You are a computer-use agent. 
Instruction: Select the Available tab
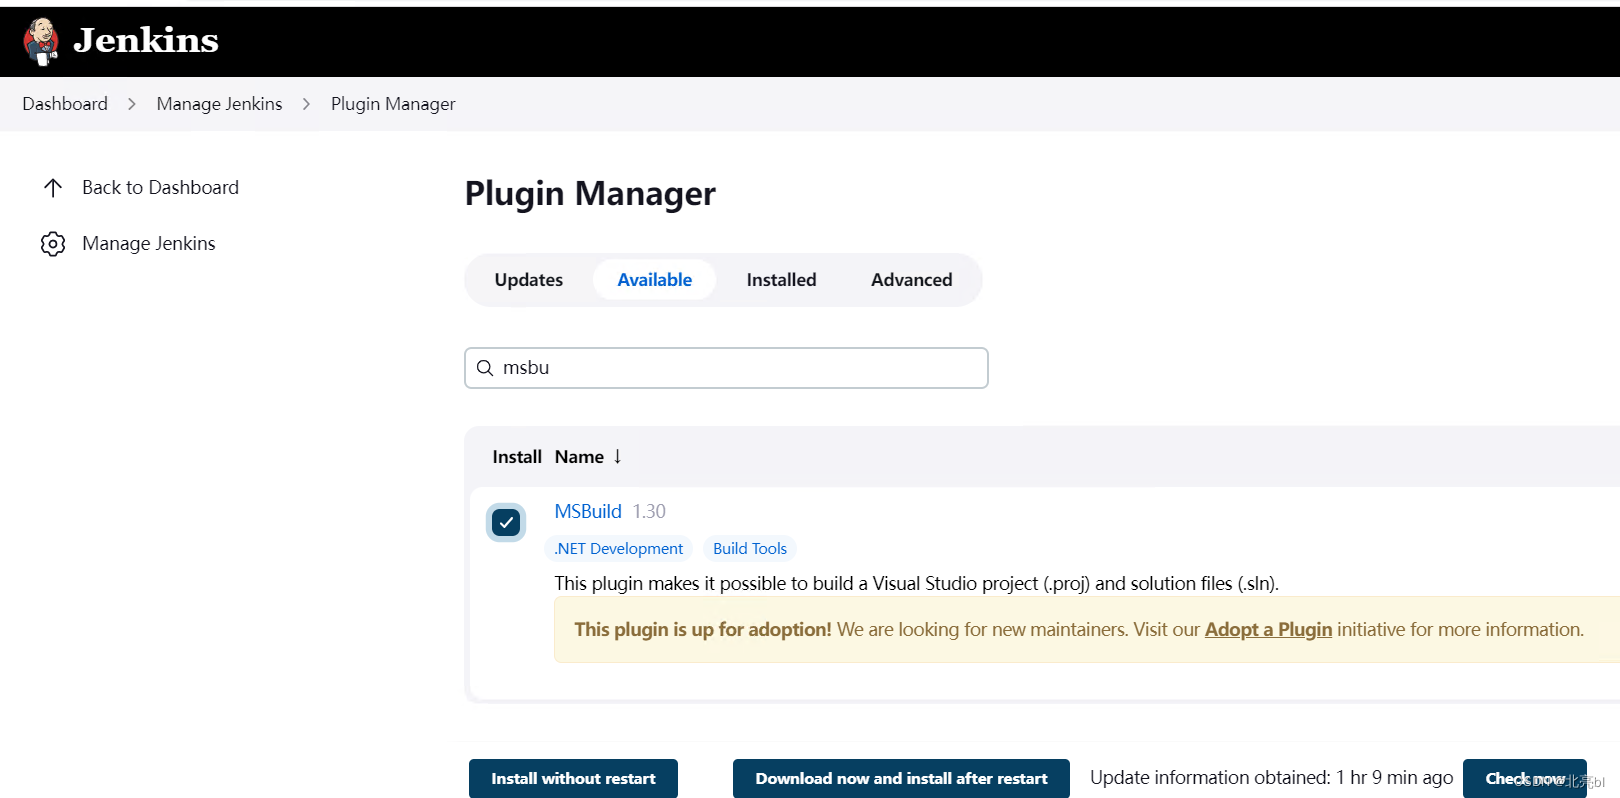pyautogui.click(x=654, y=280)
